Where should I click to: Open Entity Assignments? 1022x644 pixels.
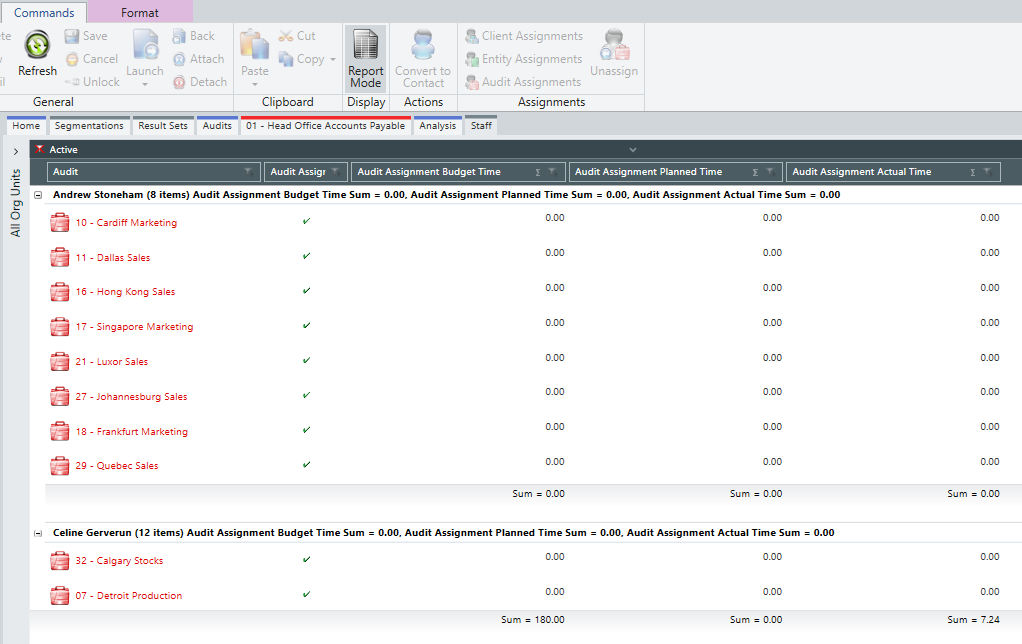(x=524, y=59)
